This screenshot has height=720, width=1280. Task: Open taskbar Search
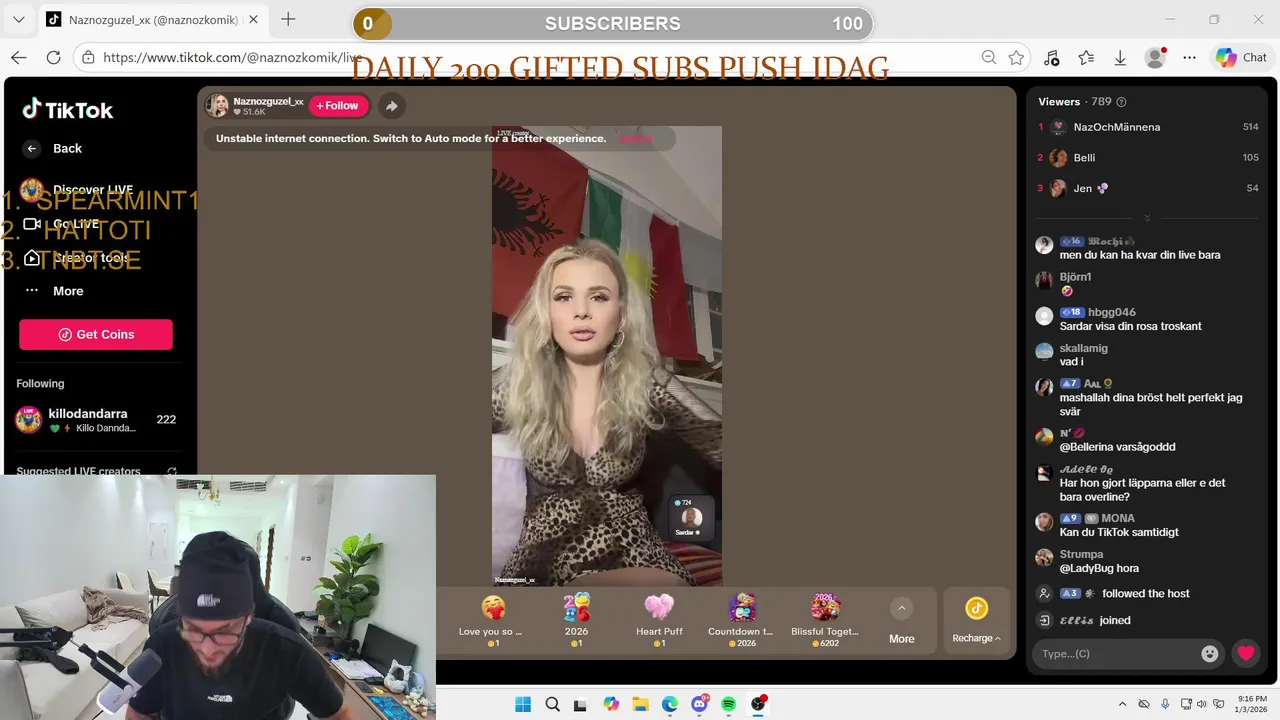click(552, 704)
